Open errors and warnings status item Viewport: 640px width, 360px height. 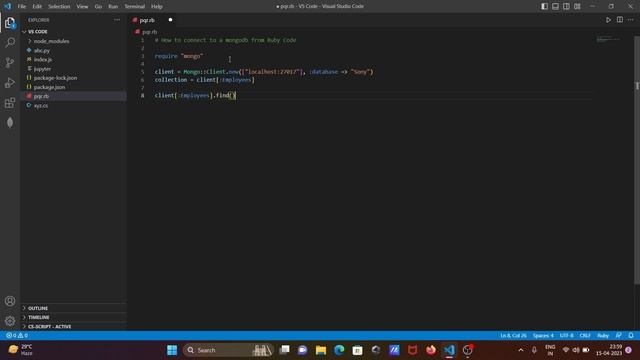pyautogui.click(x=17, y=336)
